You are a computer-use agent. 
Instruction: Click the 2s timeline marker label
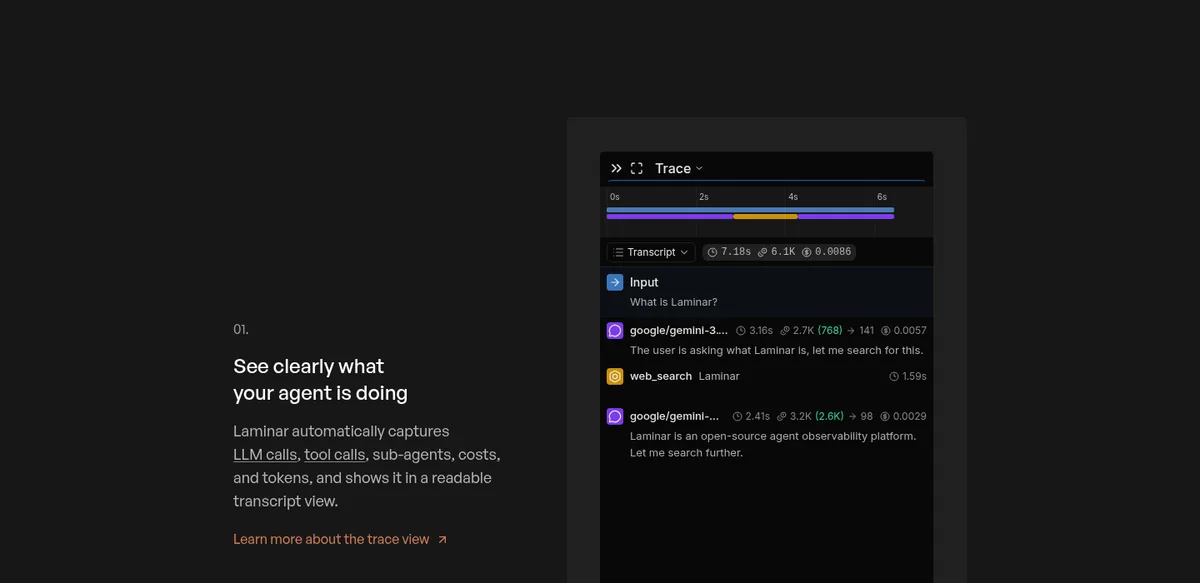tap(704, 197)
